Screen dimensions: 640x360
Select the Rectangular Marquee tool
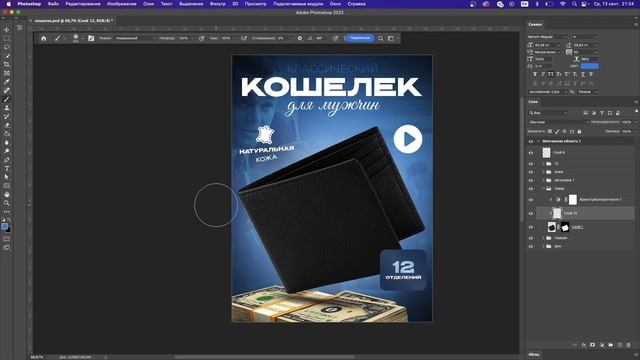click(7, 38)
